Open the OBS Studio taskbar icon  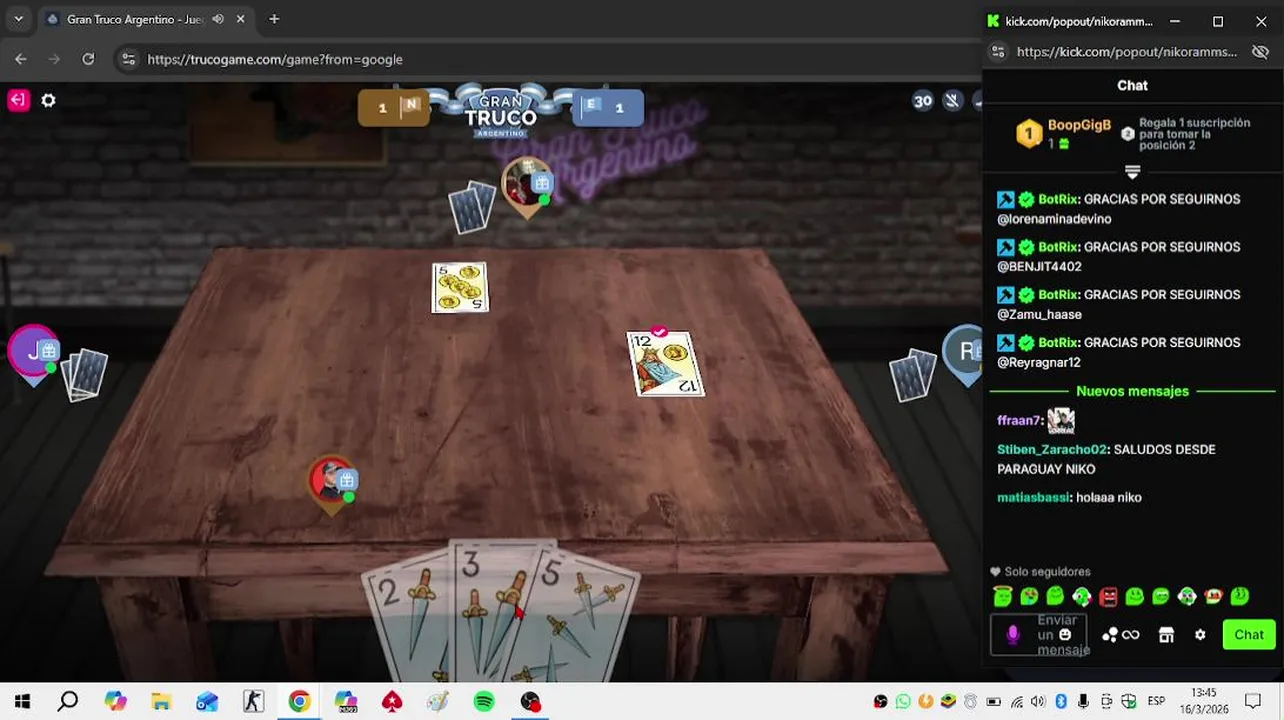pos(530,701)
